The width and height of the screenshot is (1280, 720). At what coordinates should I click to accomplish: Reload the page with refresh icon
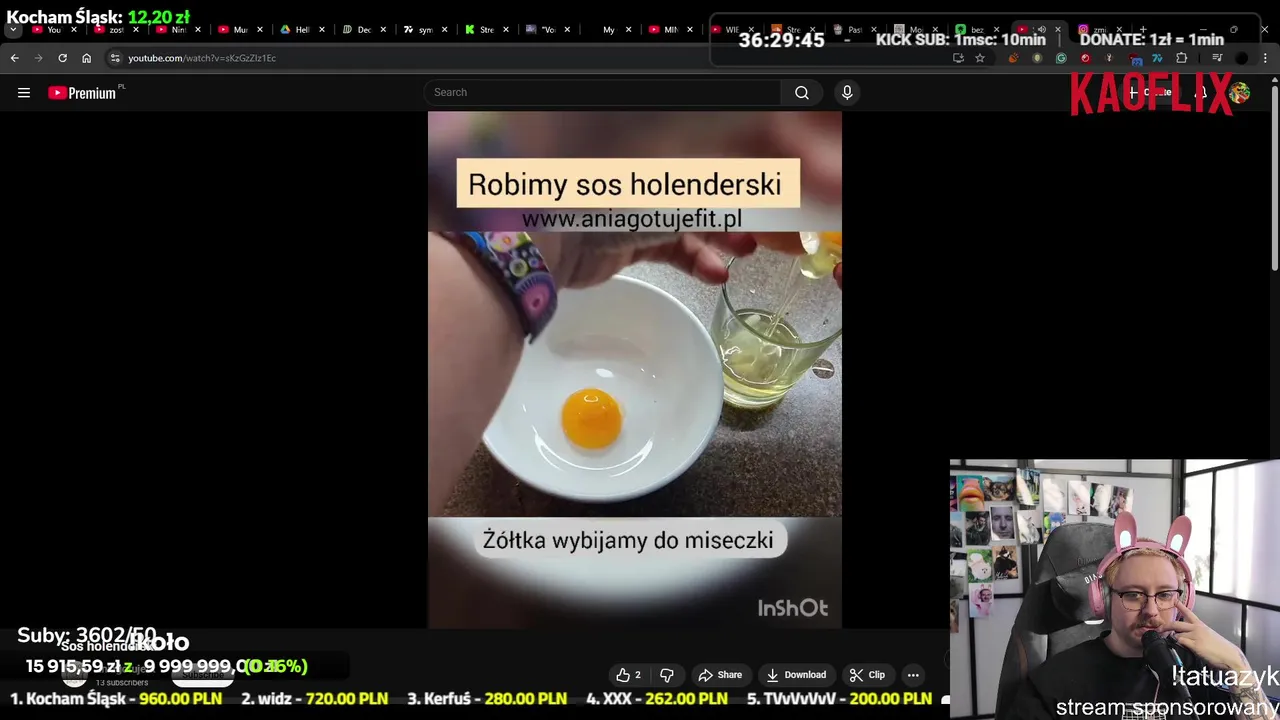pyautogui.click(x=62, y=58)
